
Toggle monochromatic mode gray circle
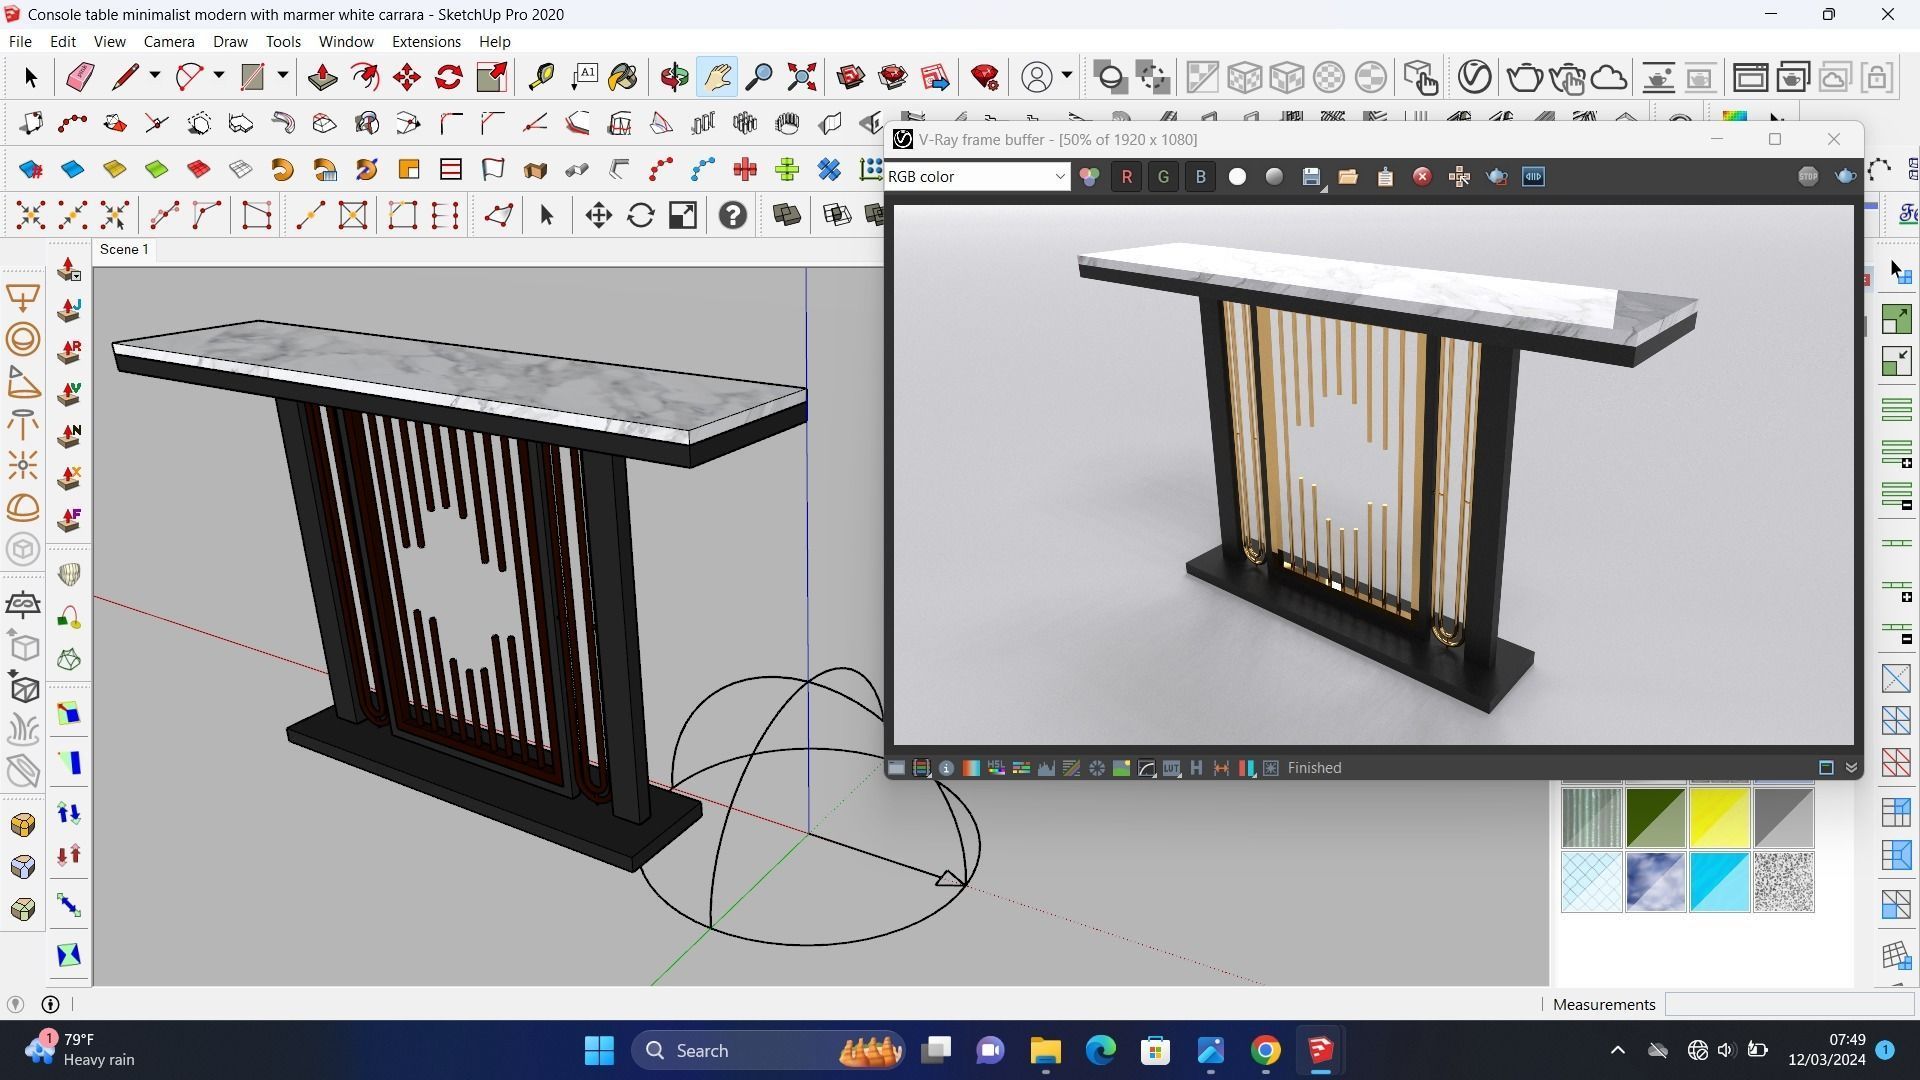(1274, 177)
